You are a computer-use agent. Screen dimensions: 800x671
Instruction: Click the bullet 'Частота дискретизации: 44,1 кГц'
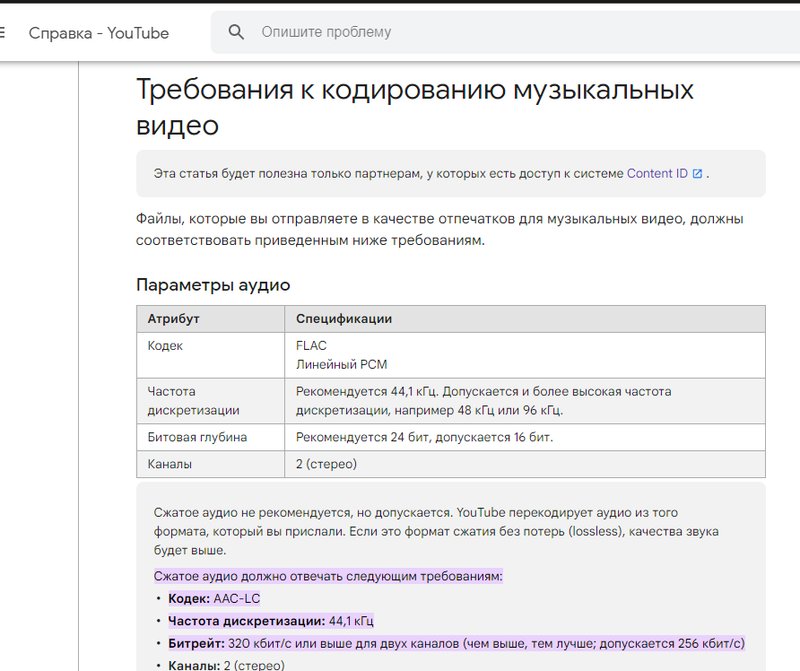point(271,621)
